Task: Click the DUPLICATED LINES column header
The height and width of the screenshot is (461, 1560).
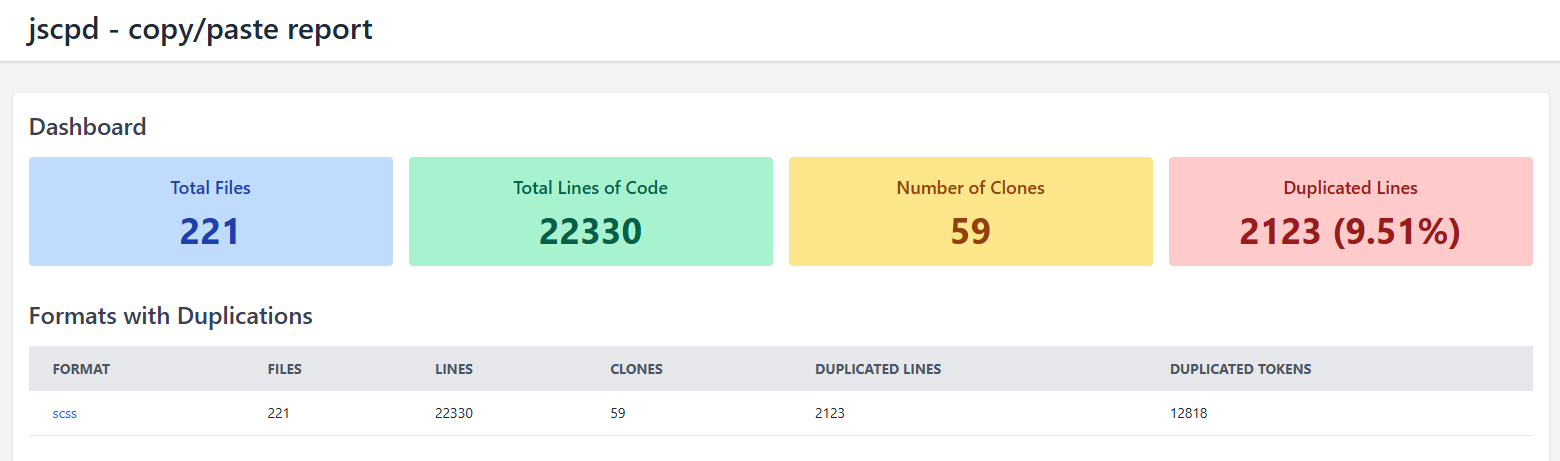Action: 878,369
